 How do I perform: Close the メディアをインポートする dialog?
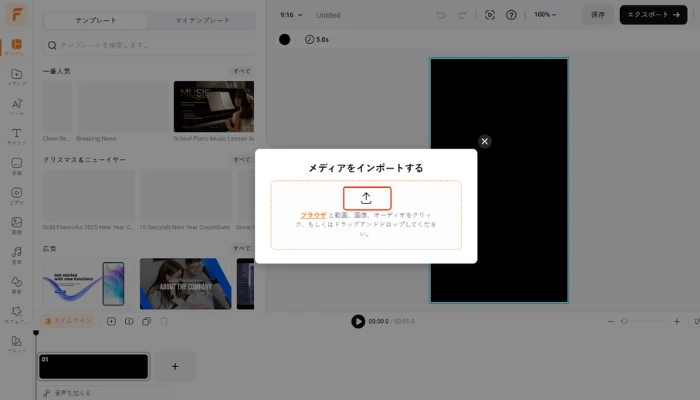click(x=484, y=142)
